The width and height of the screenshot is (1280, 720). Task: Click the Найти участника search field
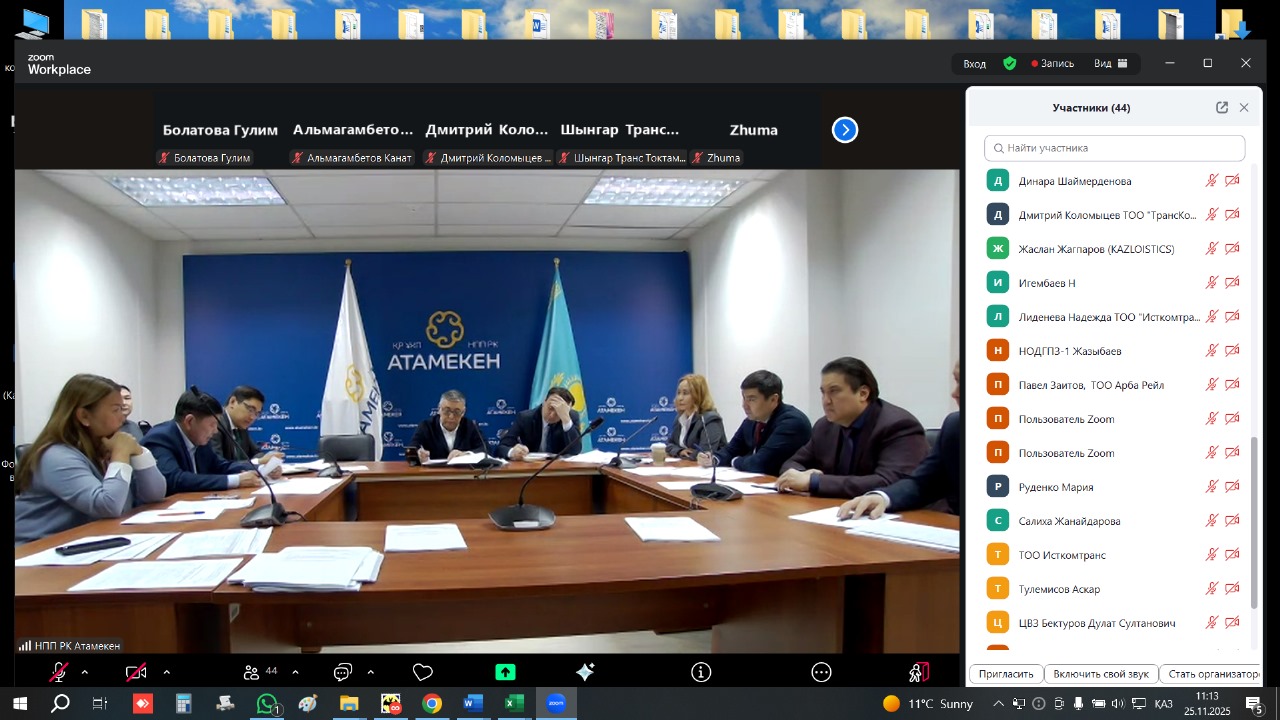click(x=1114, y=148)
